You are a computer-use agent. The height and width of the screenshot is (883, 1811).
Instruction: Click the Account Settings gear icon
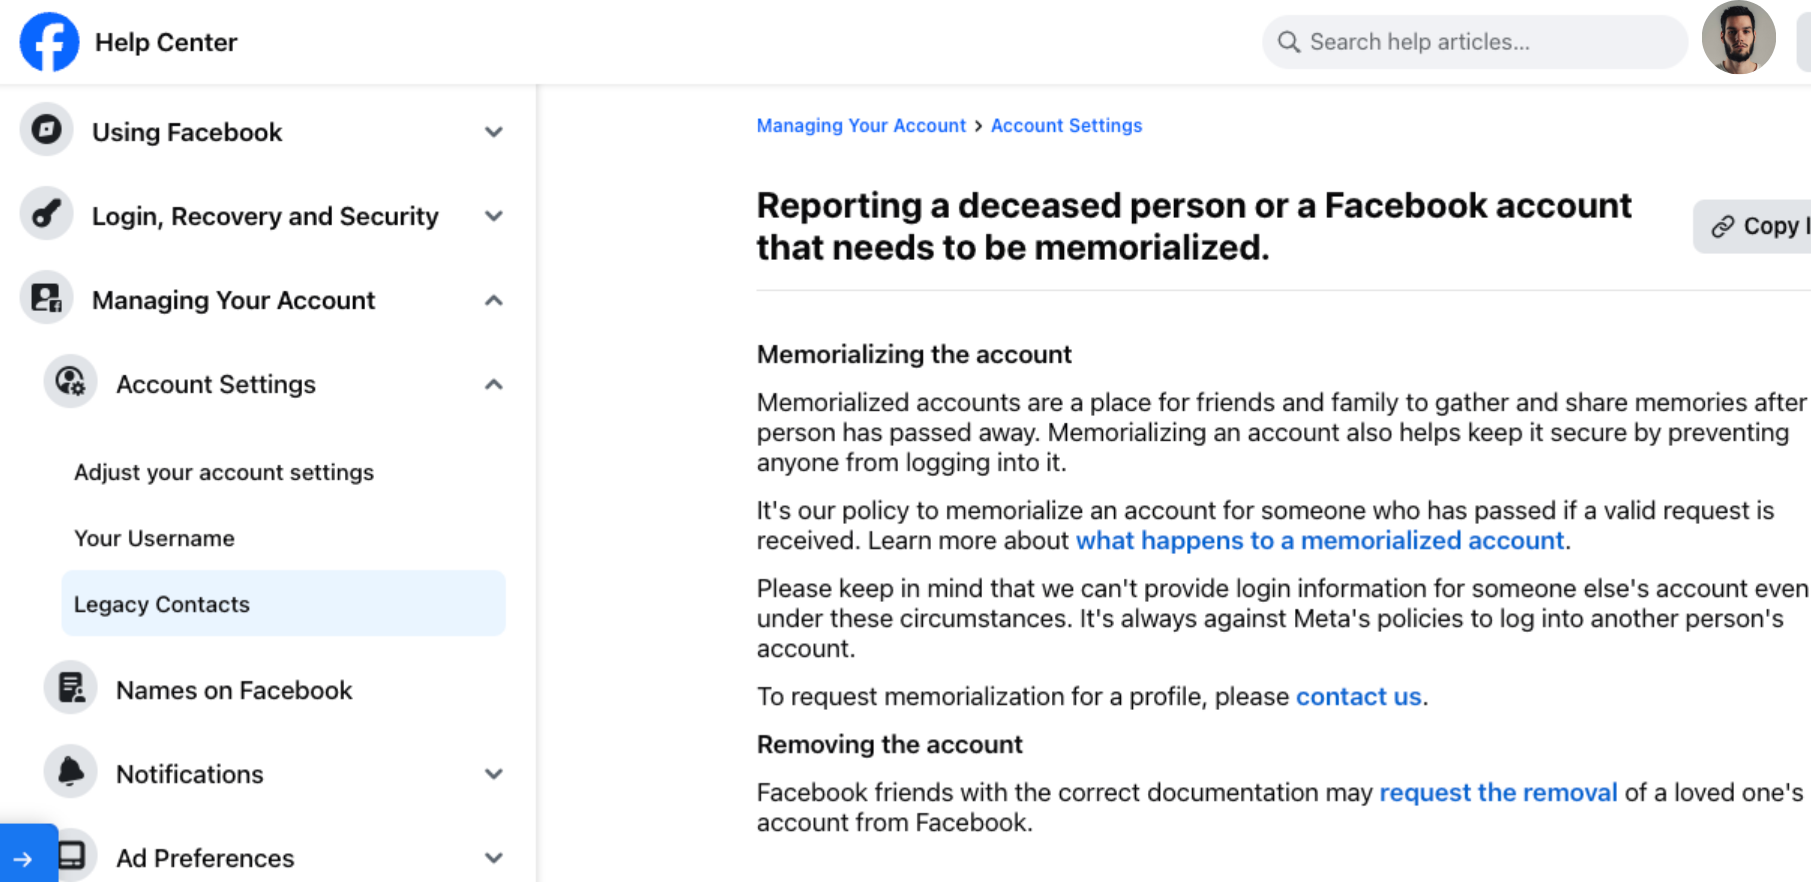(70, 382)
